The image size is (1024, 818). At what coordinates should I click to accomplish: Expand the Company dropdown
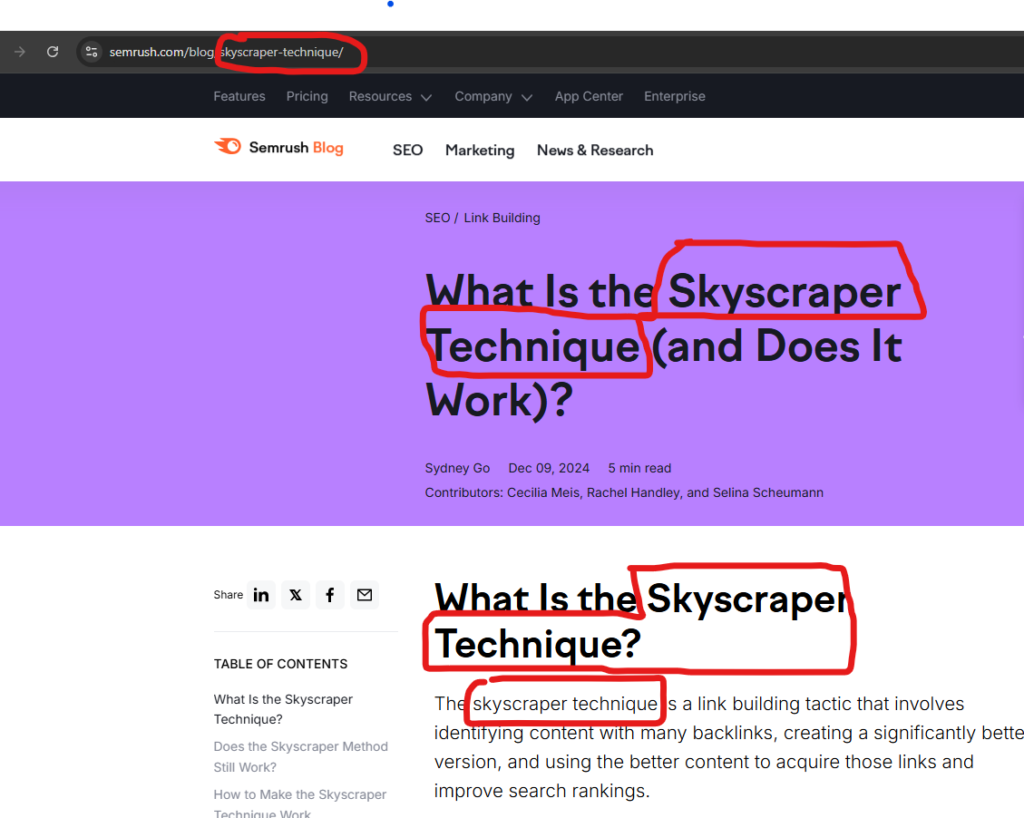pyautogui.click(x=494, y=96)
